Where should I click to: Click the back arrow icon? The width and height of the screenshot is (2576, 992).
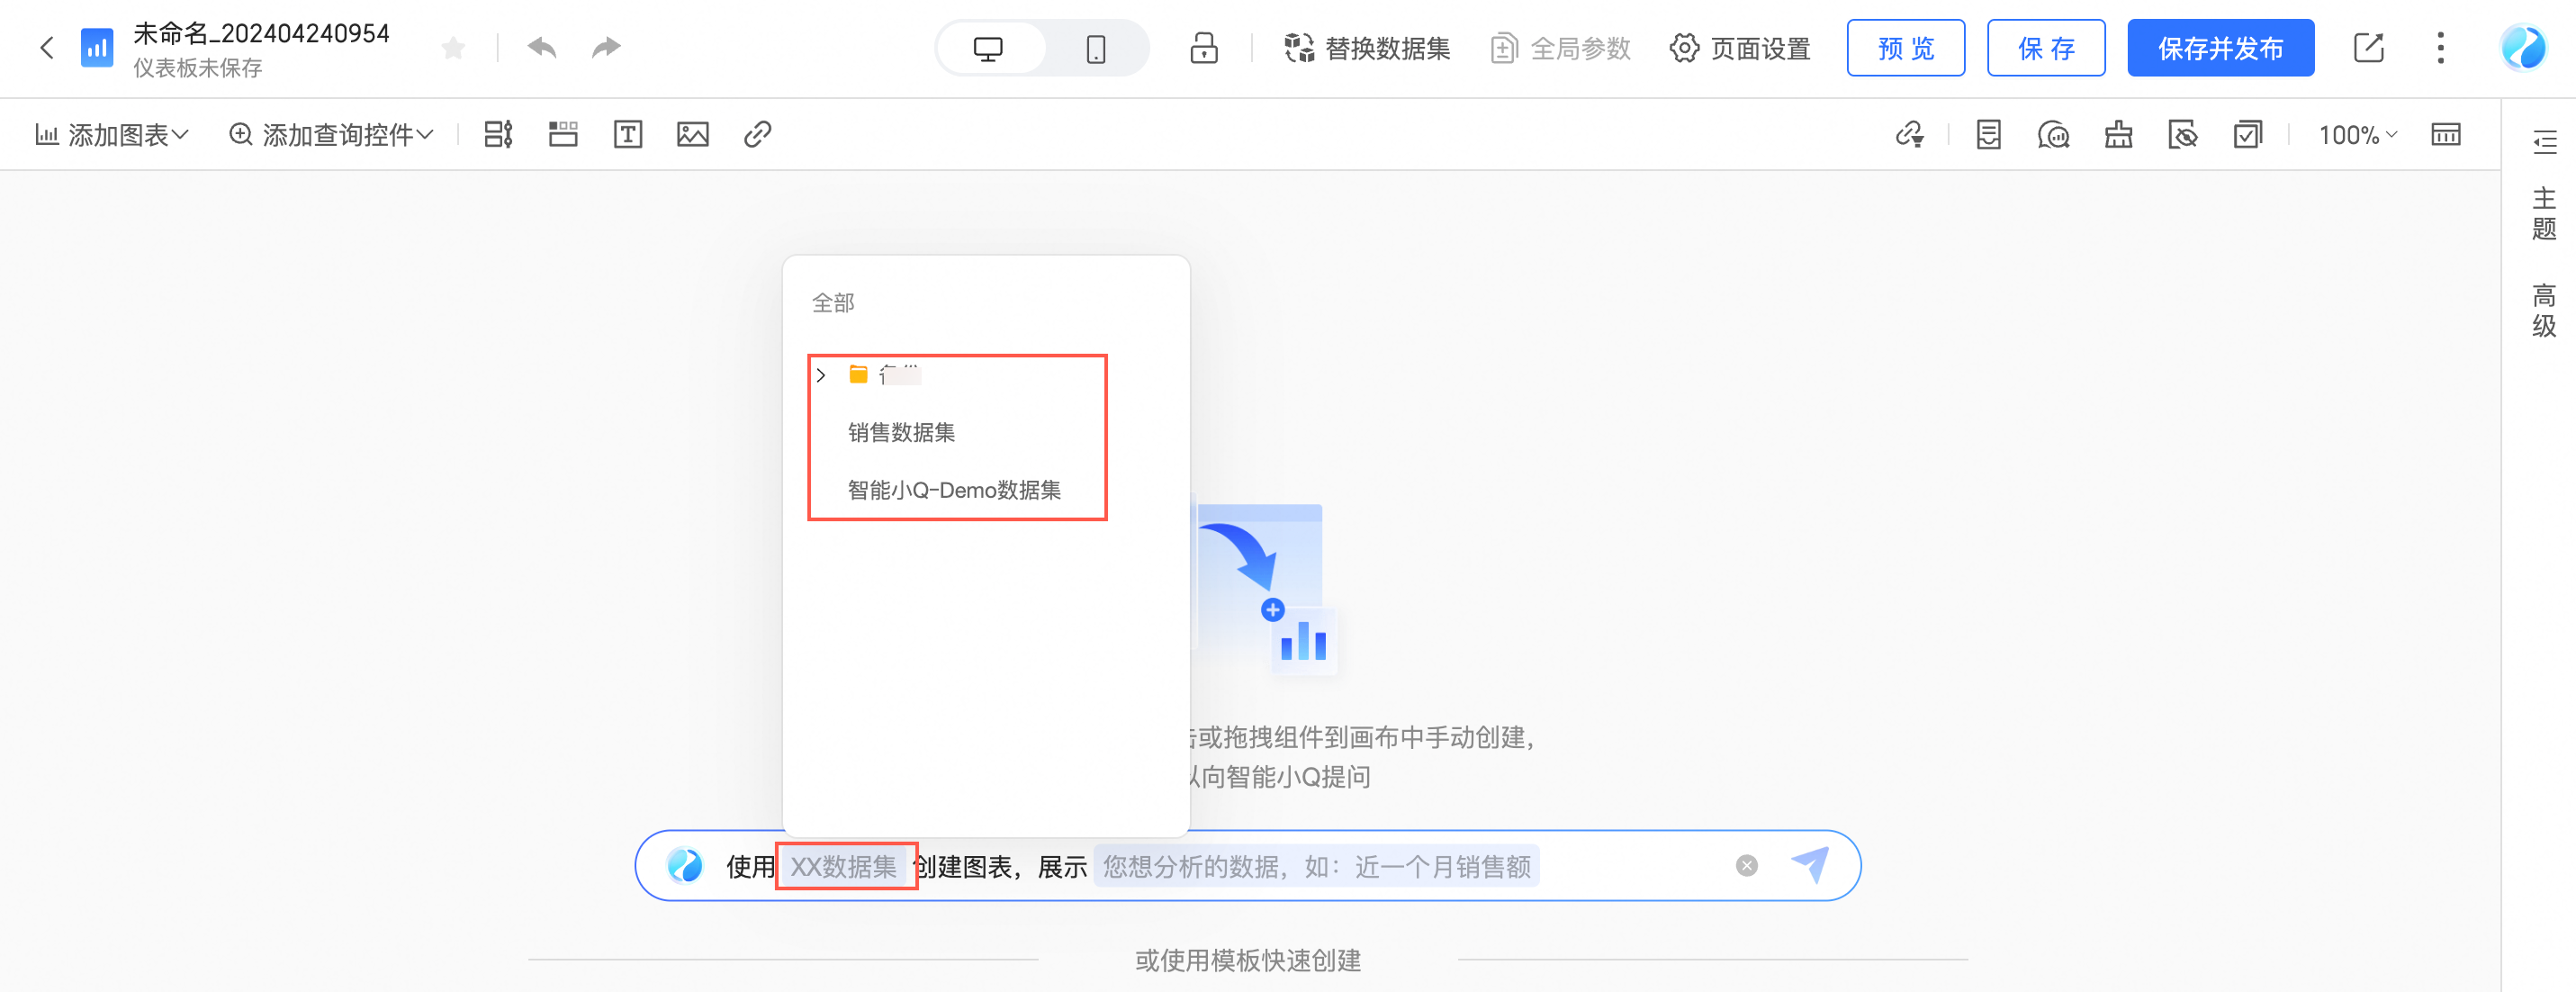(46, 47)
